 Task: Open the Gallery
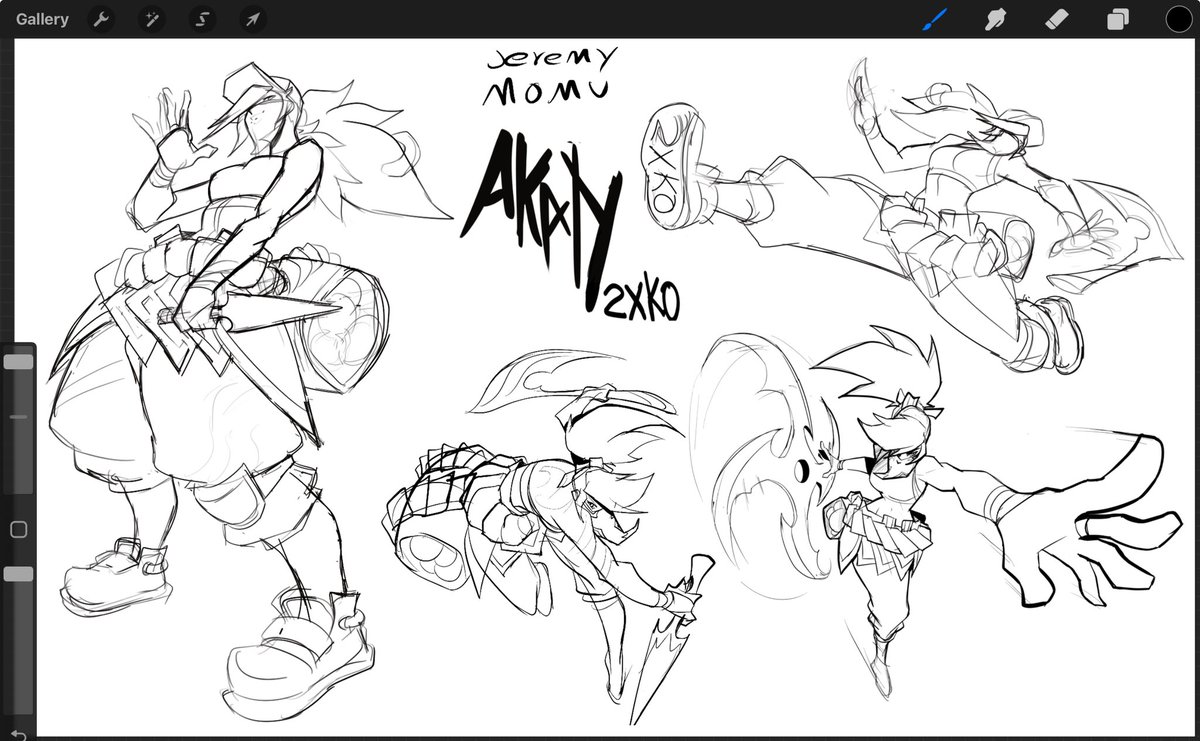point(42,19)
